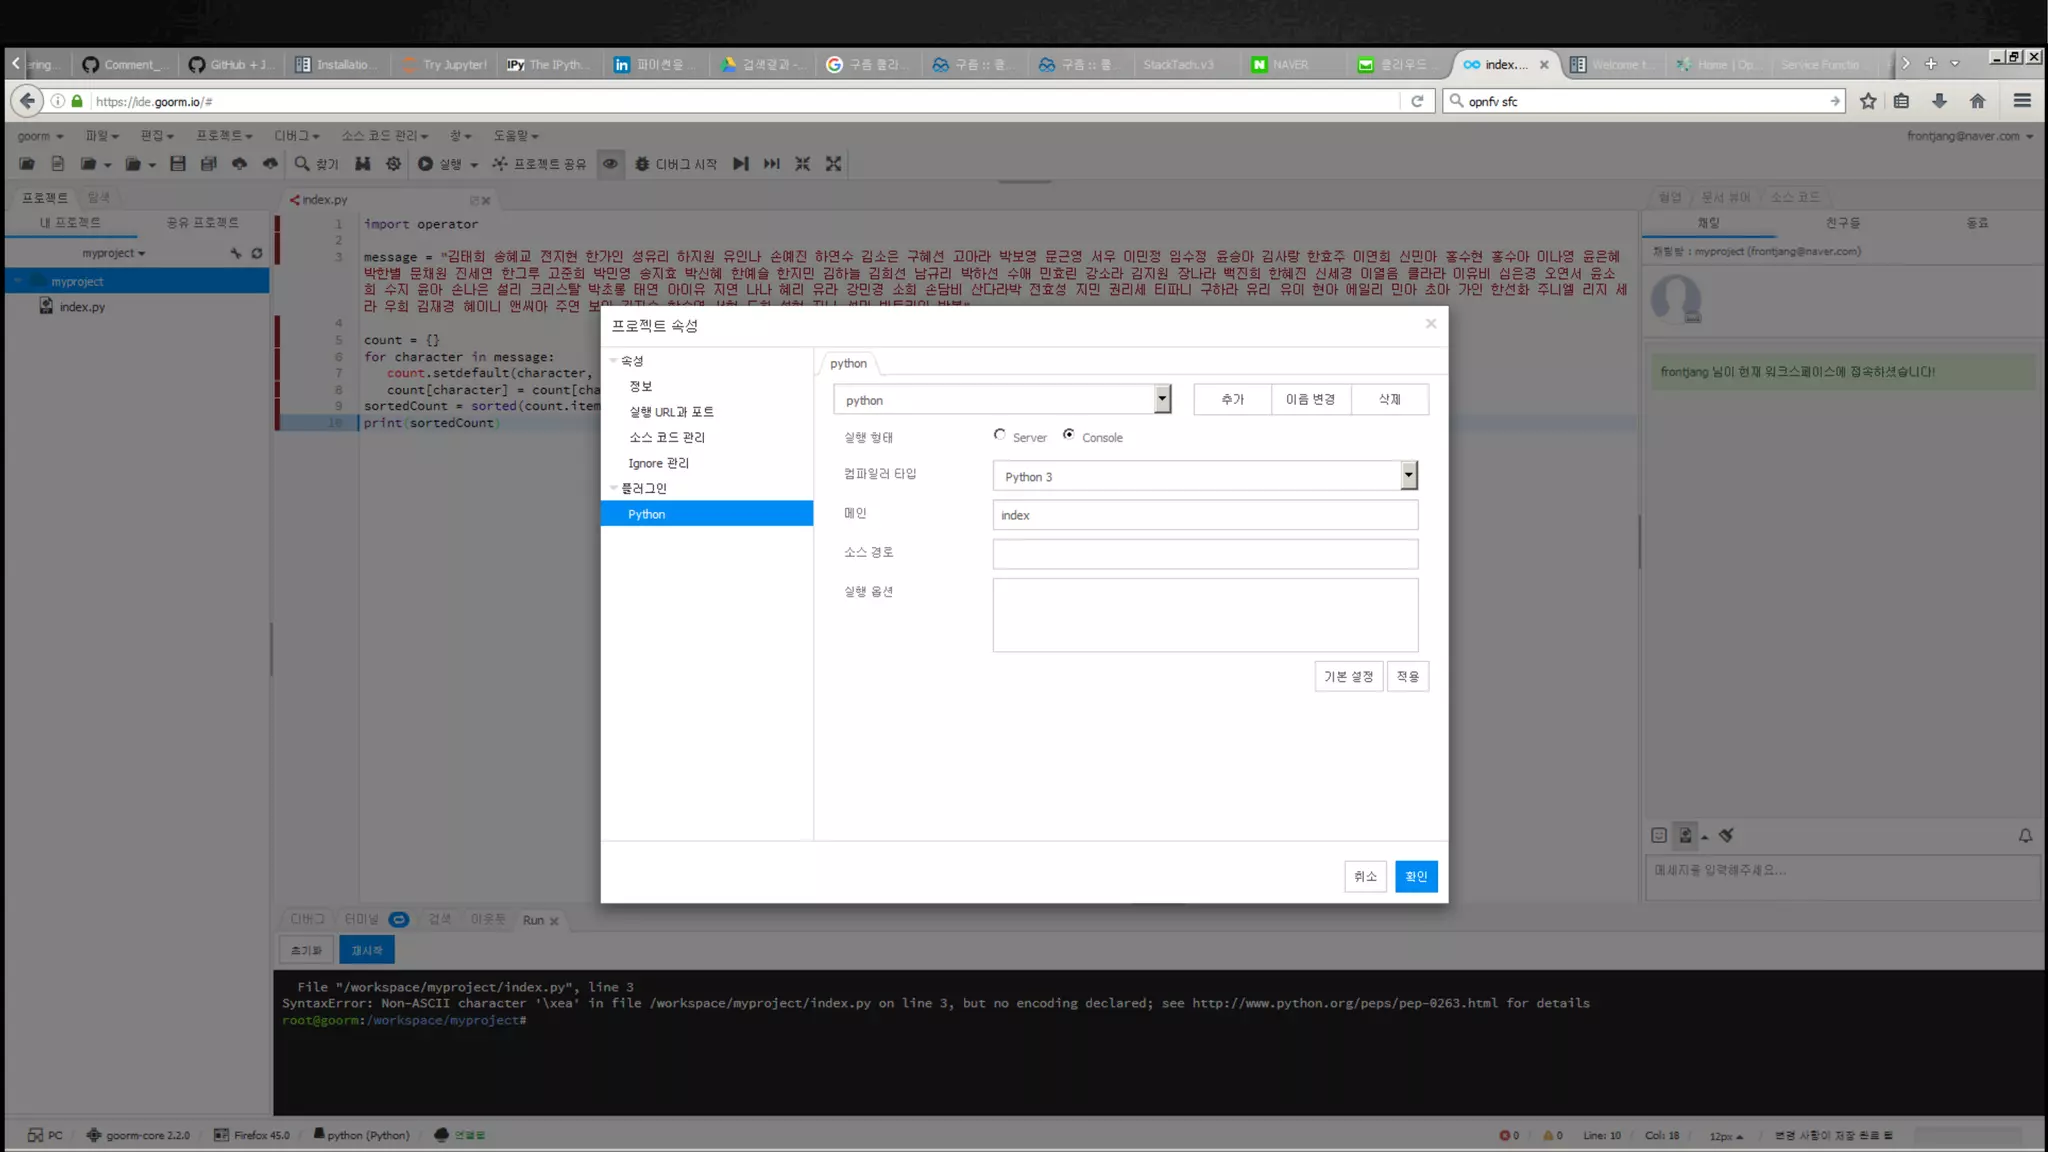Click the debug start bug icon
The image size is (2048, 1152).
[642, 164]
